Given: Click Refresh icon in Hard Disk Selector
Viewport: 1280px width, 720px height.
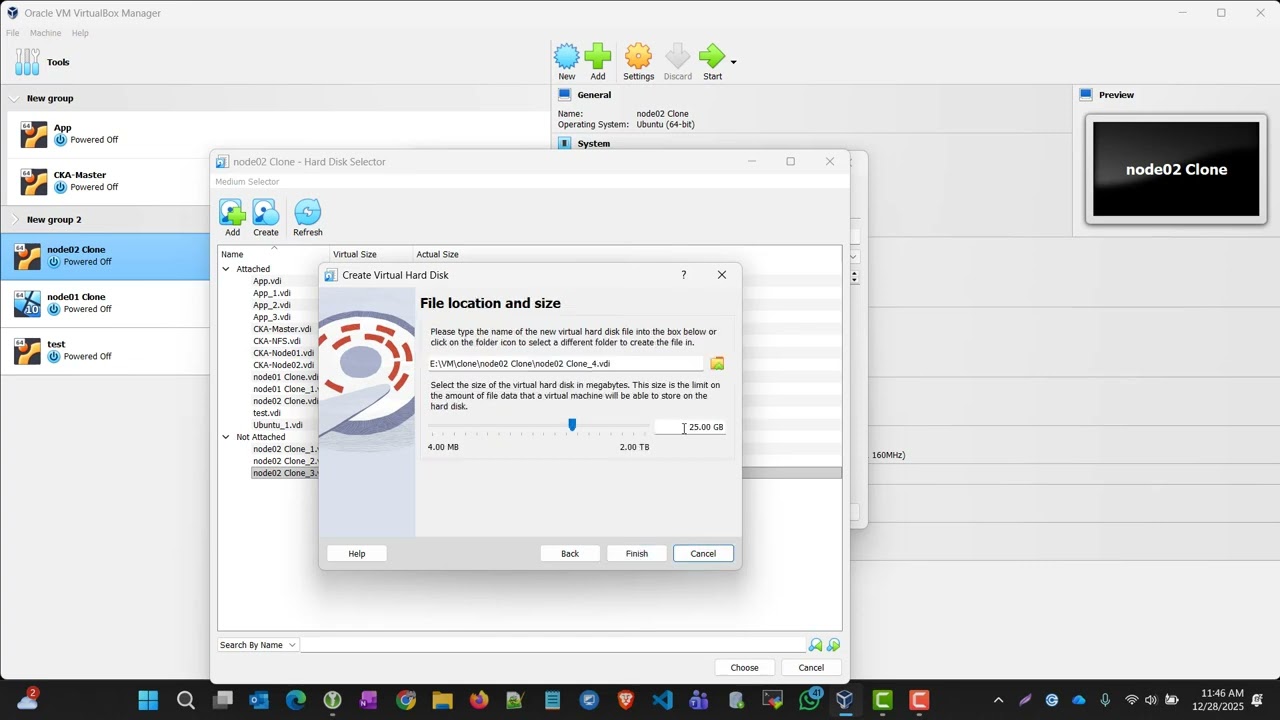Looking at the screenshot, I should pos(307,212).
